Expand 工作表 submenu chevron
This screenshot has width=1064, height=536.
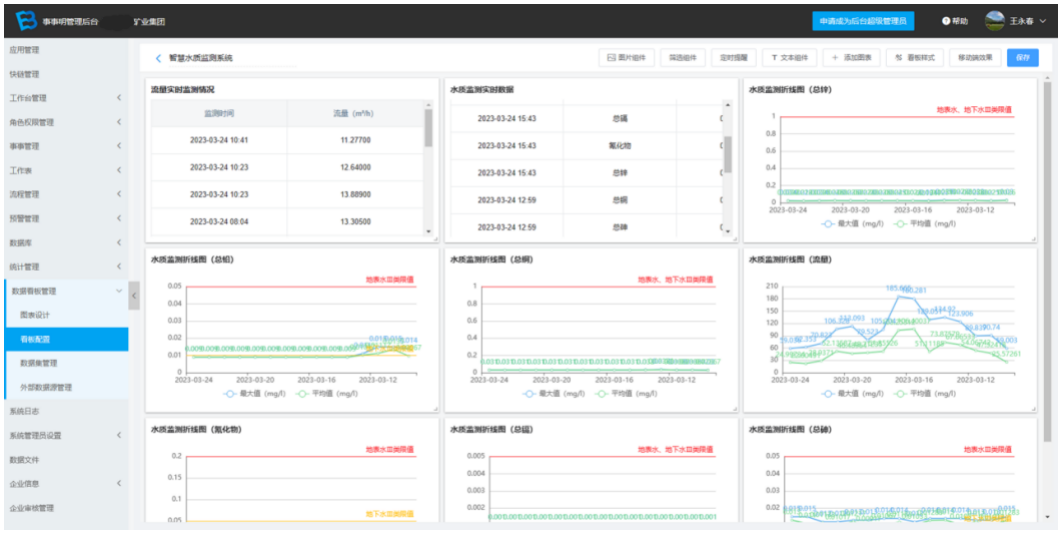pyautogui.click(x=119, y=170)
